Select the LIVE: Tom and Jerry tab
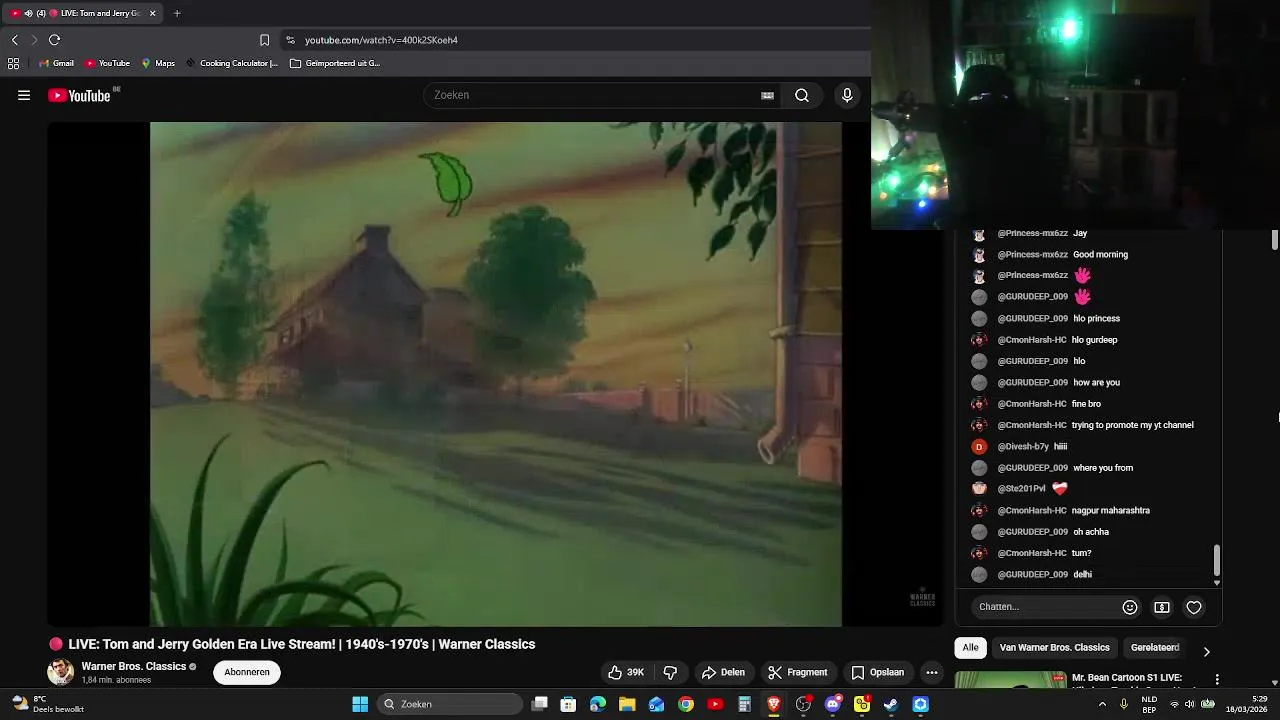 [84, 13]
